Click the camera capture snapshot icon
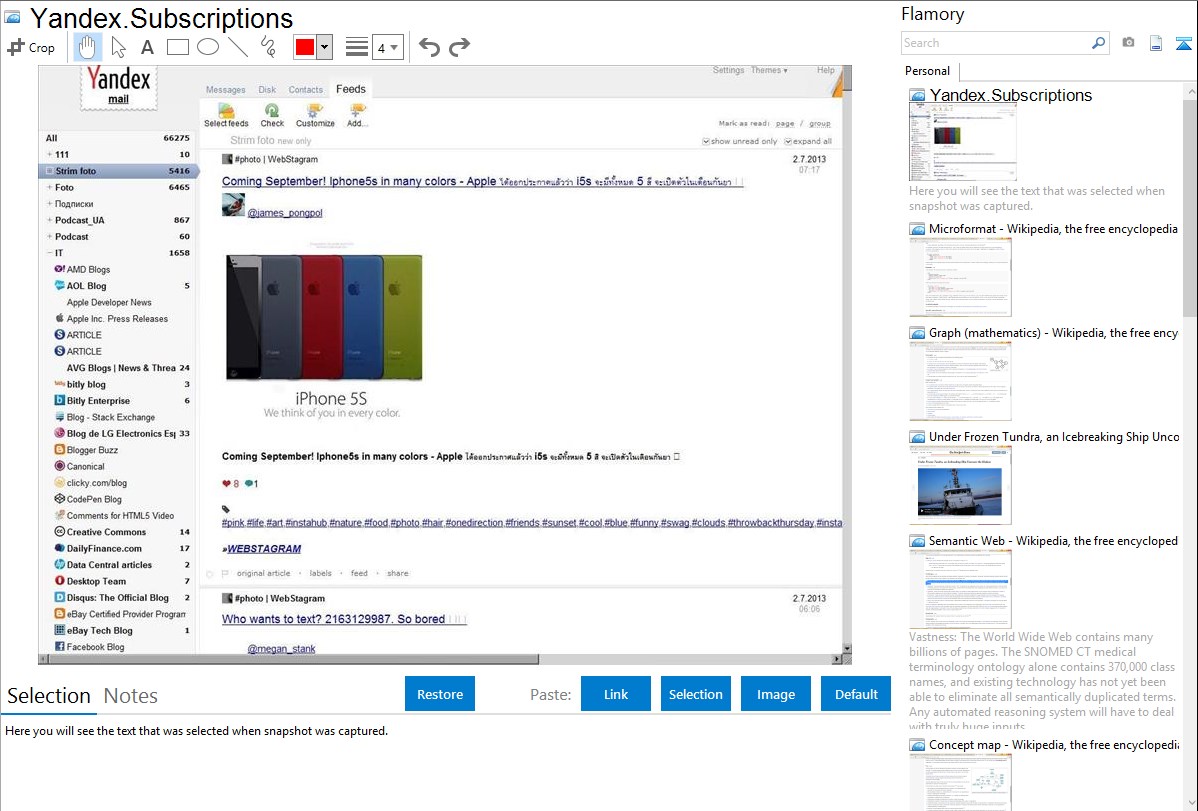The image size is (1198, 811). 1128,43
